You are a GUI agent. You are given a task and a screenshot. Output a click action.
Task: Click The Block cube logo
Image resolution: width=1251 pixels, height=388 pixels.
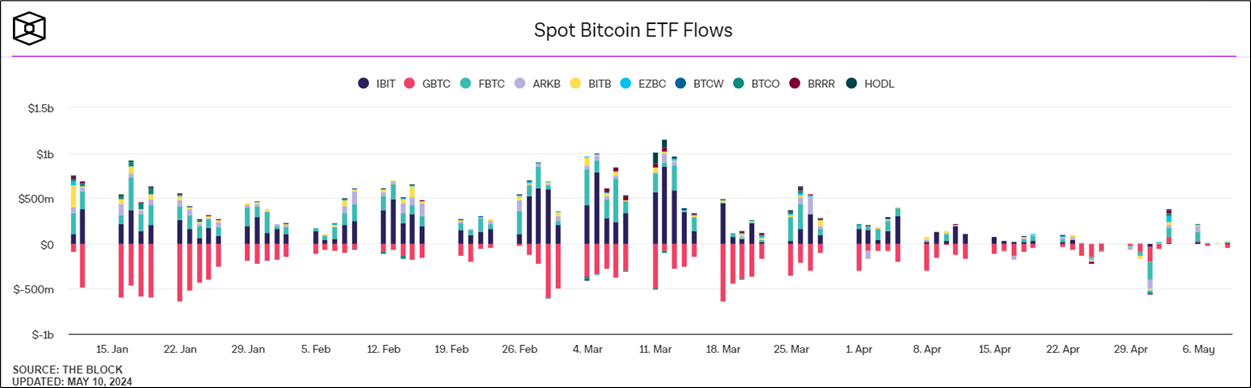coord(31,30)
